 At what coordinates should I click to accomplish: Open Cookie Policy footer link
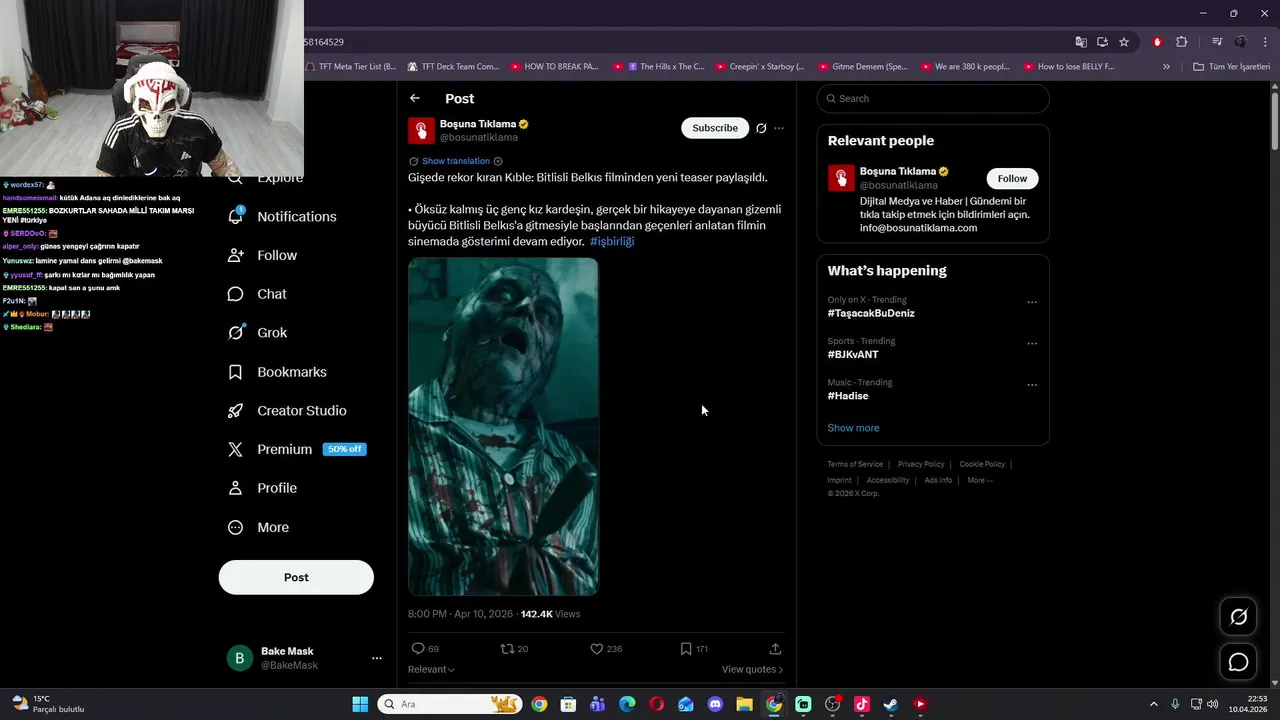982,464
